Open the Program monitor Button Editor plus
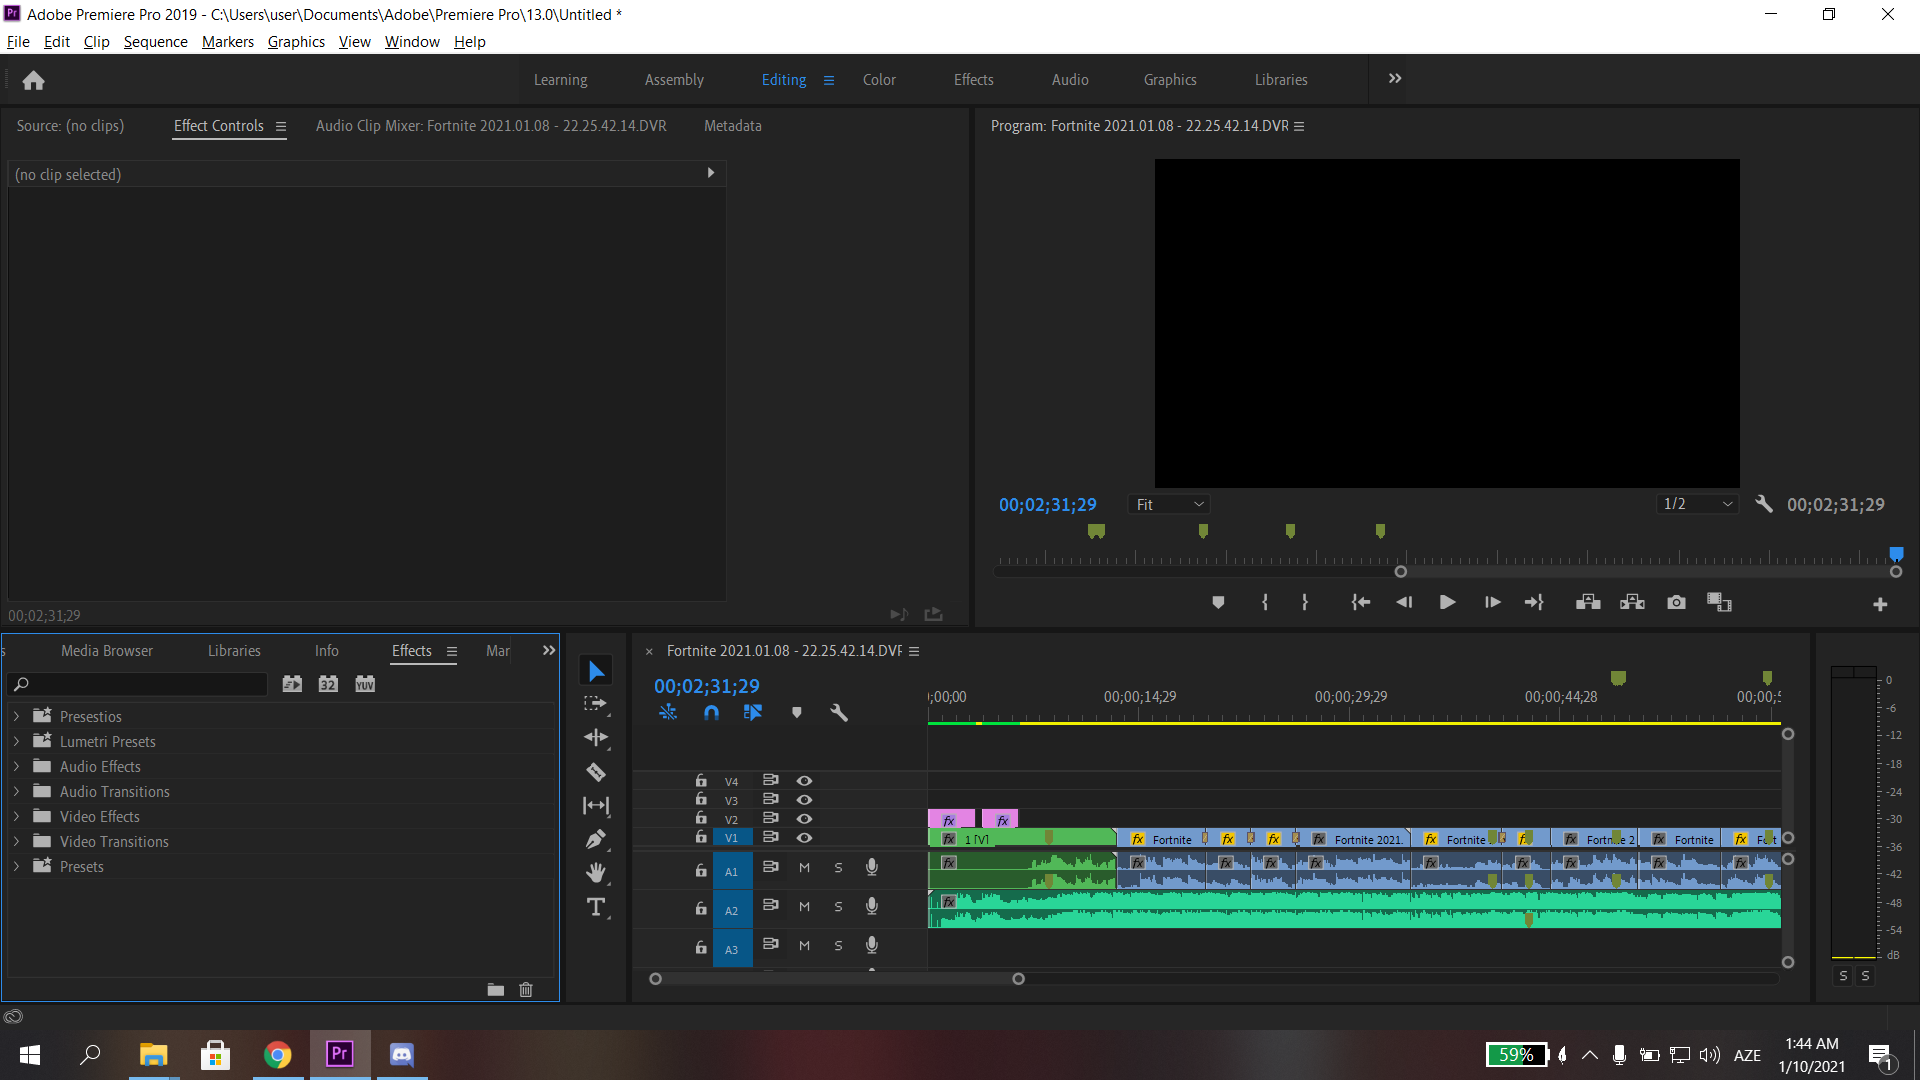Image resolution: width=1920 pixels, height=1080 pixels. pyautogui.click(x=1880, y=605)
